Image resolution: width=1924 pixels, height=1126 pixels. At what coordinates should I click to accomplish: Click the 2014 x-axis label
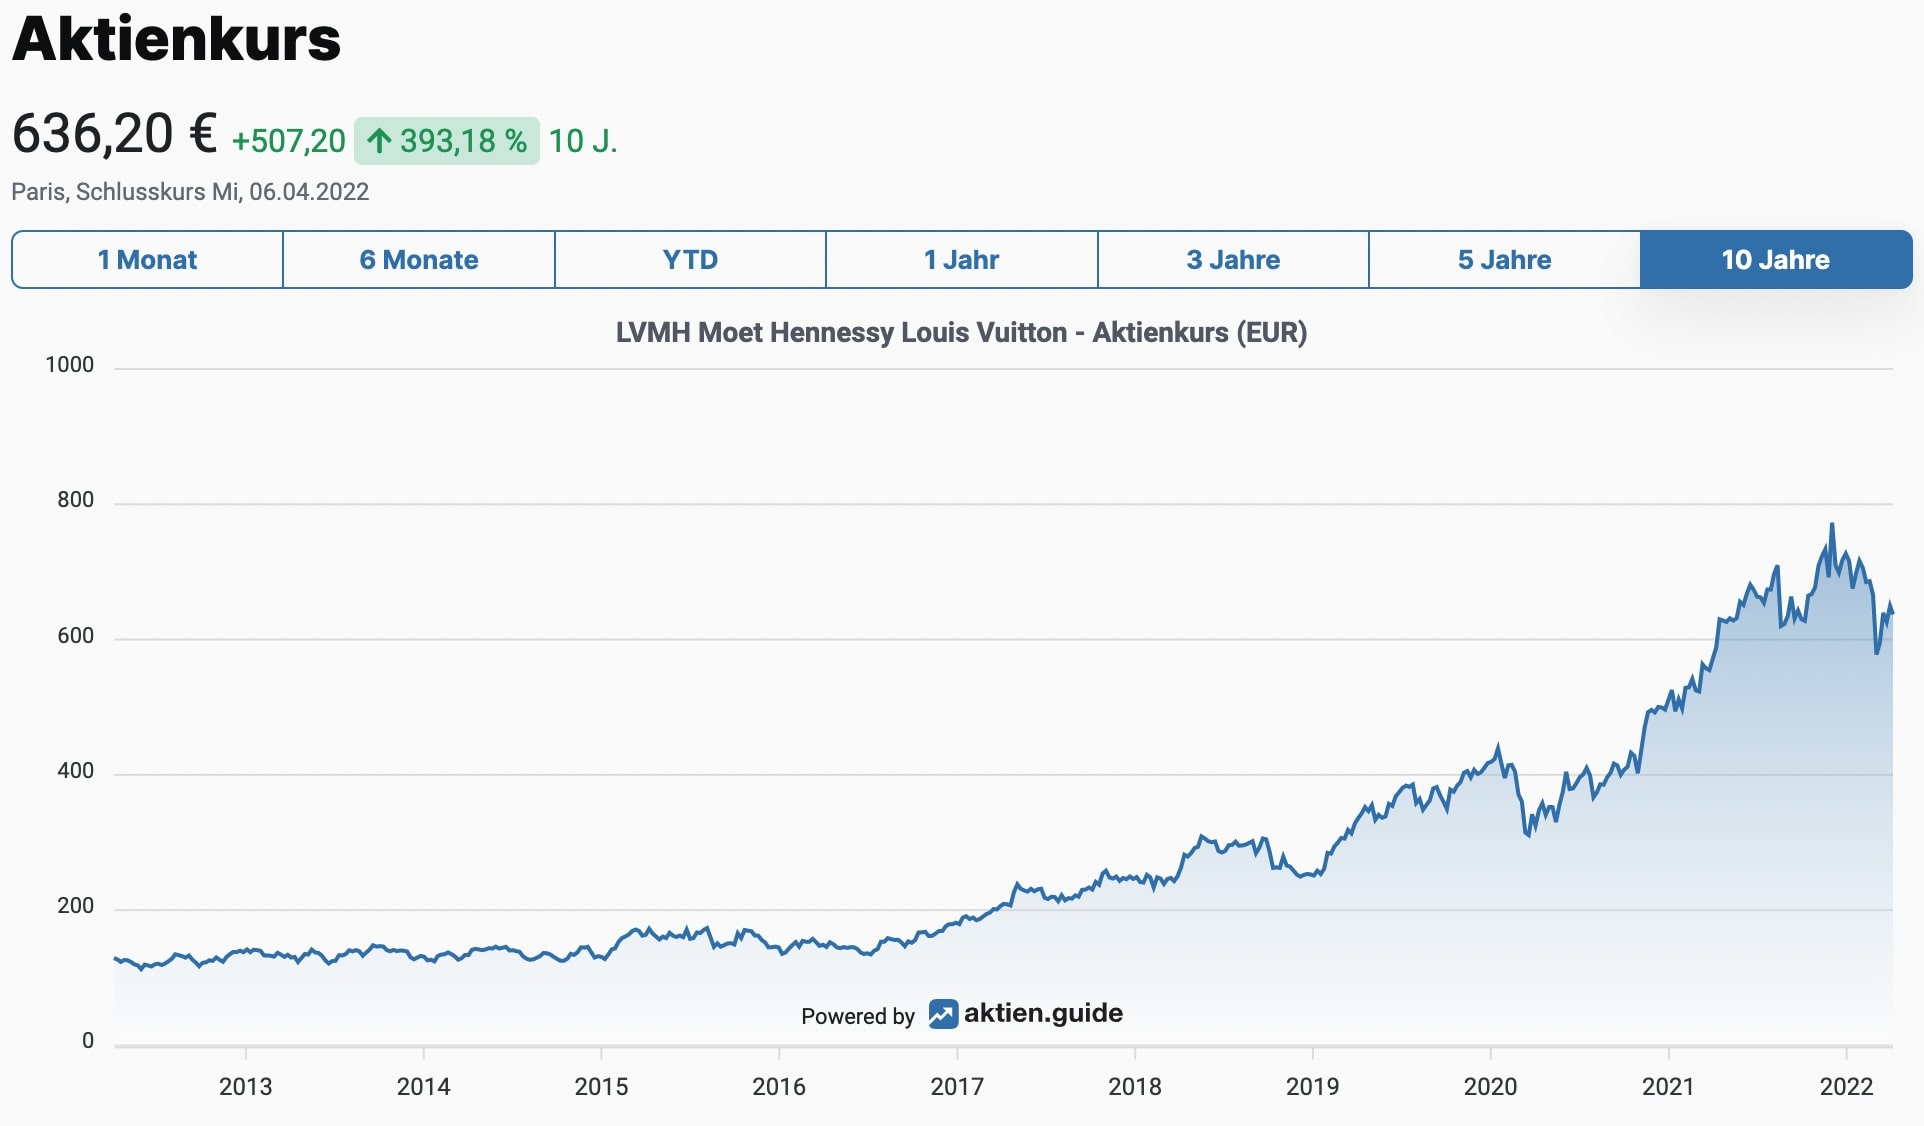pyautogui.click(x=423, y=1087)
